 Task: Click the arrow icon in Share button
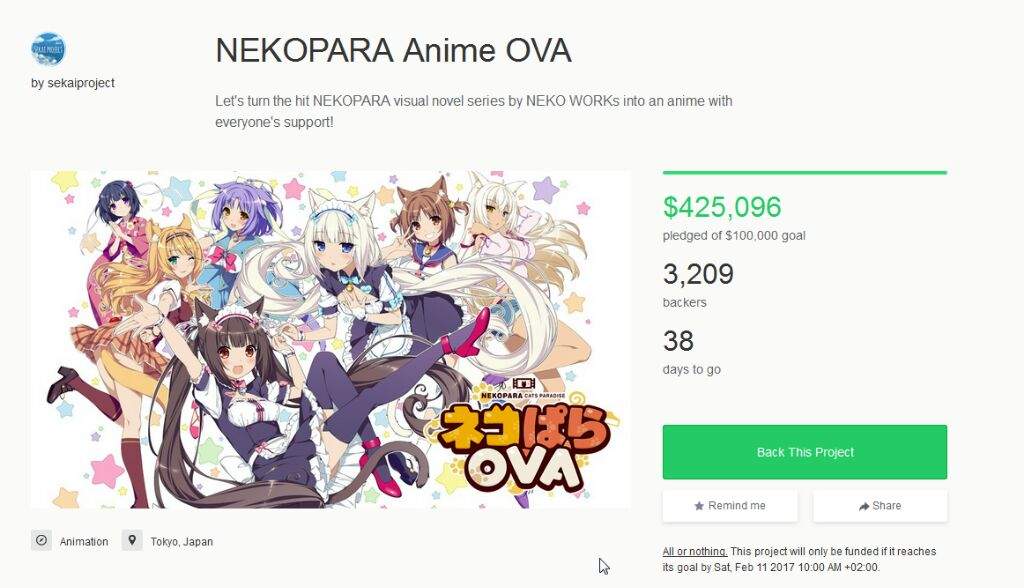pyautogui.click(x=864, y=506)
